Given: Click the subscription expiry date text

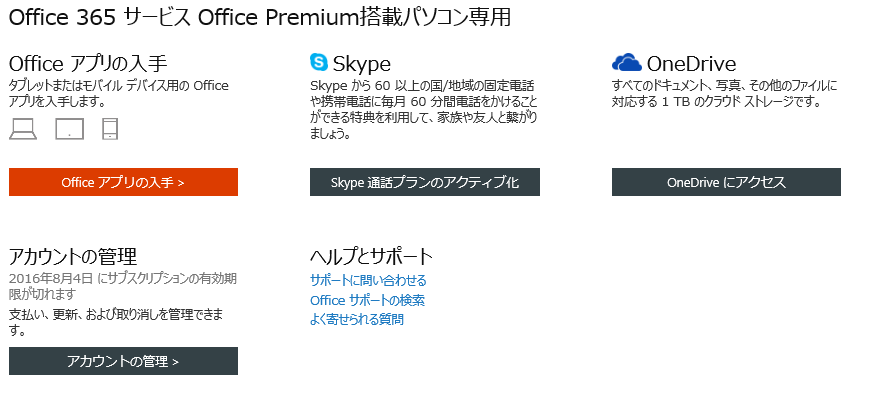Looking at the screenshot, I should 122,285.
